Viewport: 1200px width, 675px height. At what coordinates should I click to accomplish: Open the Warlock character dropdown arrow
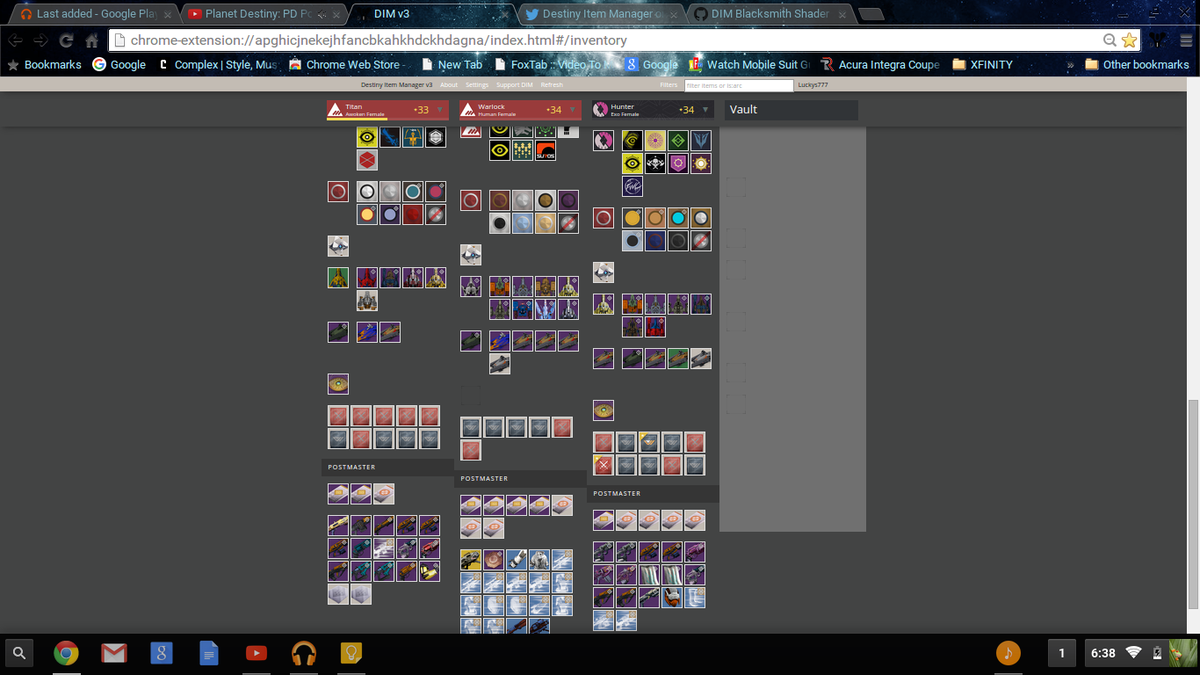click(572, 109)
